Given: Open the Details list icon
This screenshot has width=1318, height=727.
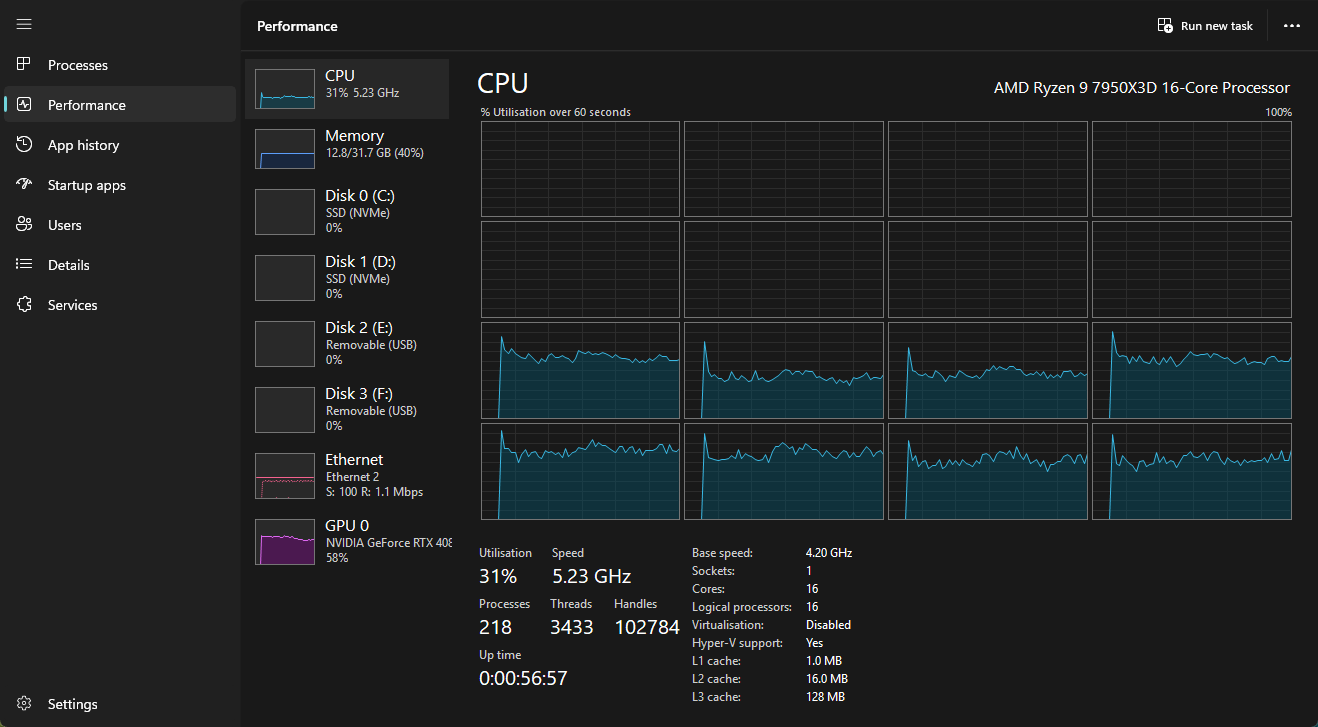Looking at the screenshot, I should (25, 265).
